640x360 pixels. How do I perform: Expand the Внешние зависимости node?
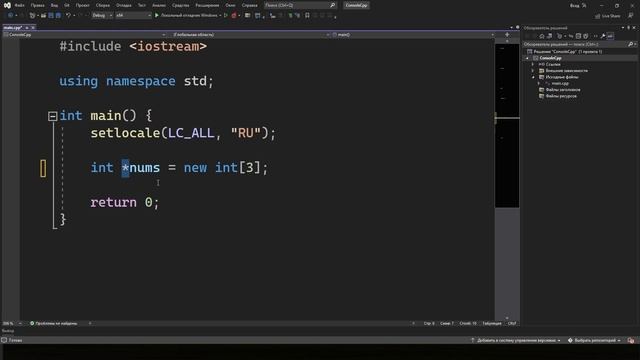tap(533, 71)
